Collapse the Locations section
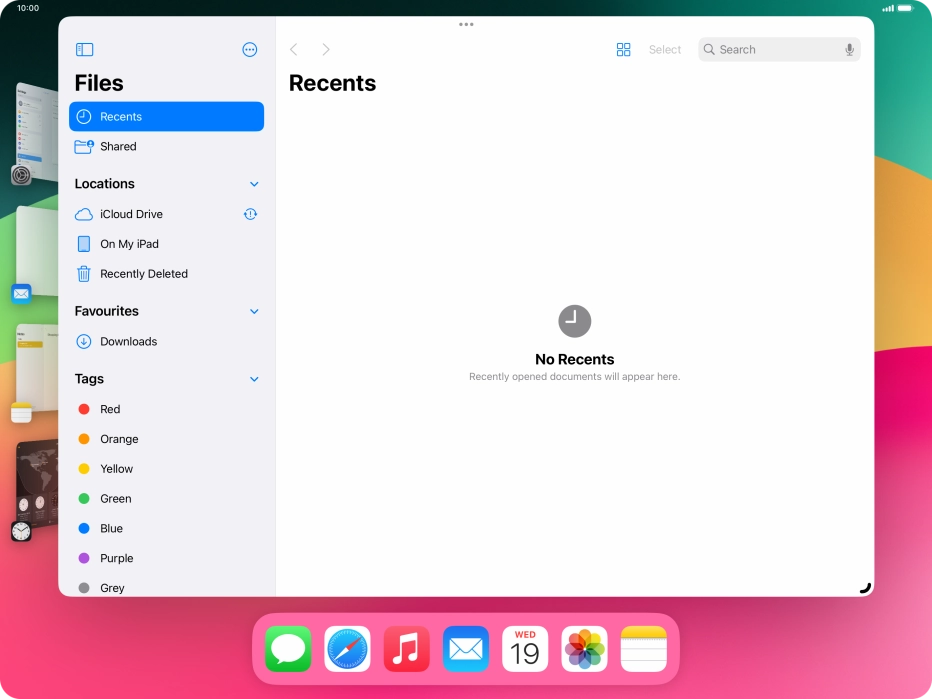The height and width of the screenshot is (699, 932). click(253, 184)
